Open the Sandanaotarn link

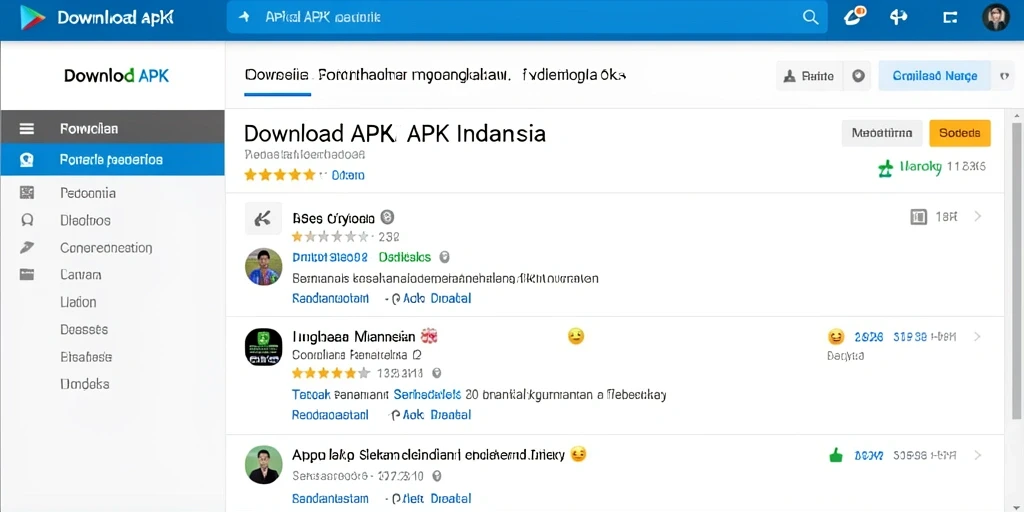click(330, 298)
